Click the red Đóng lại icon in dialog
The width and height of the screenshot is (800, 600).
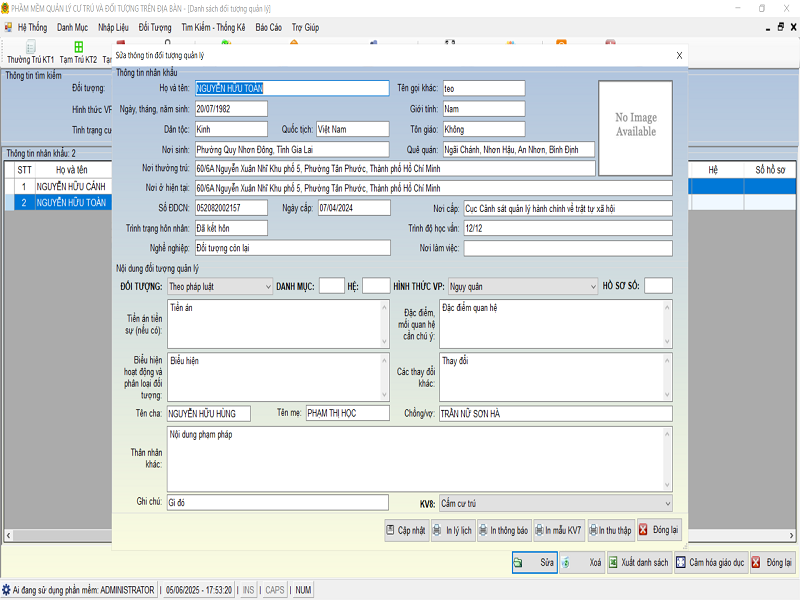(643, 530)
